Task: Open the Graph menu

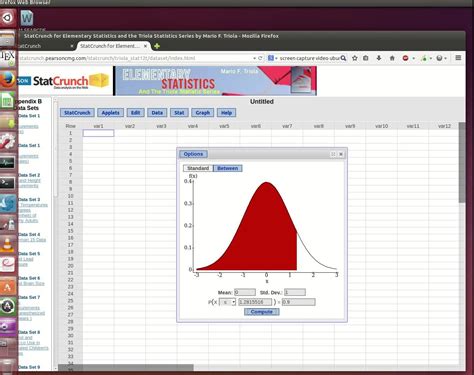Action: coord(203,113)
